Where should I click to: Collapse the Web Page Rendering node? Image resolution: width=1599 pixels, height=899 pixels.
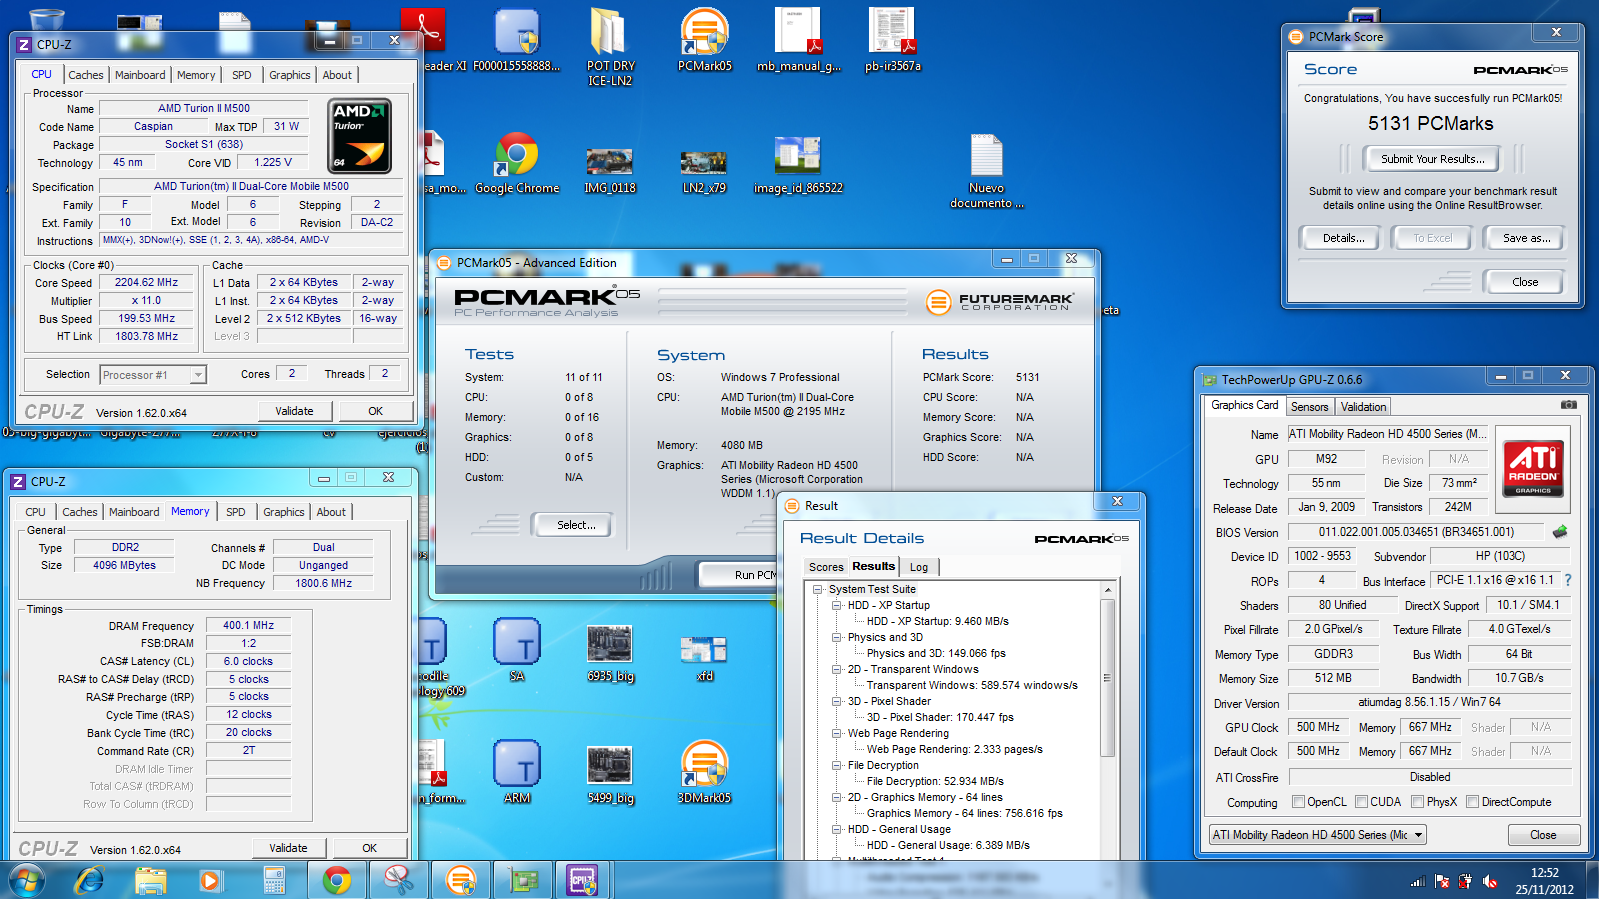837,733
